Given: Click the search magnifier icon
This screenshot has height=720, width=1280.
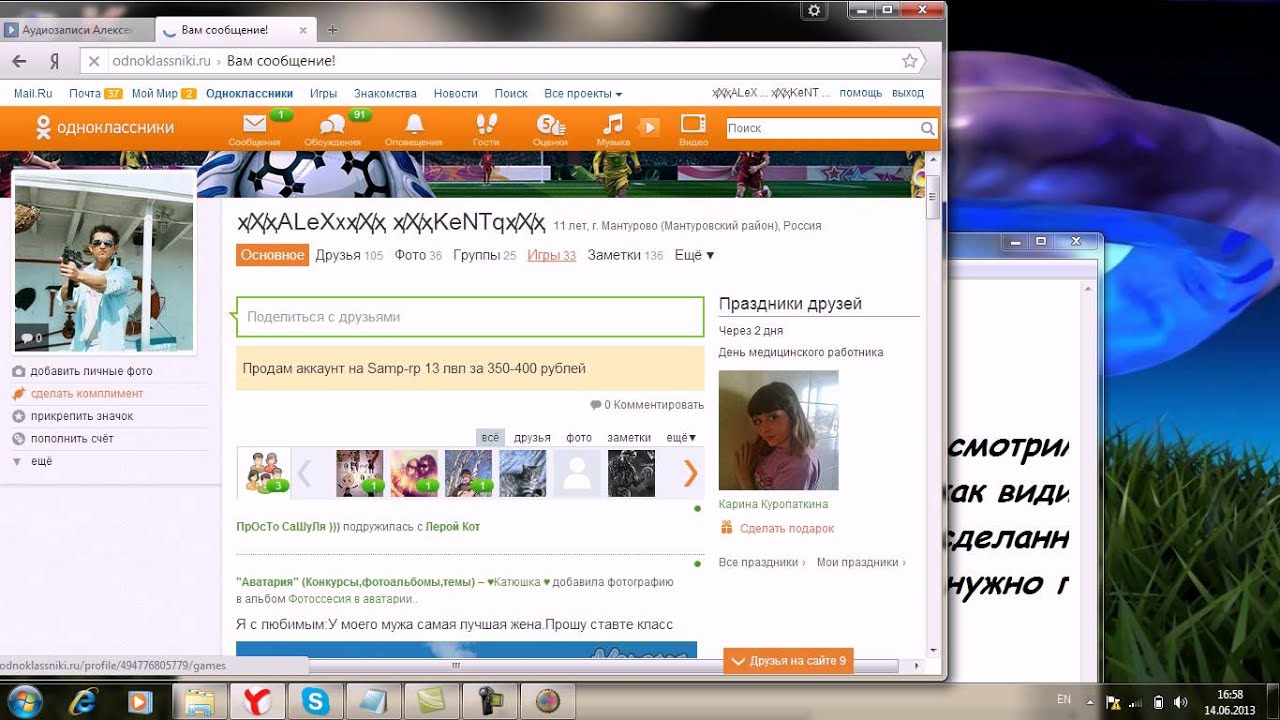Looking at the screenshot, I should (927, 128).
